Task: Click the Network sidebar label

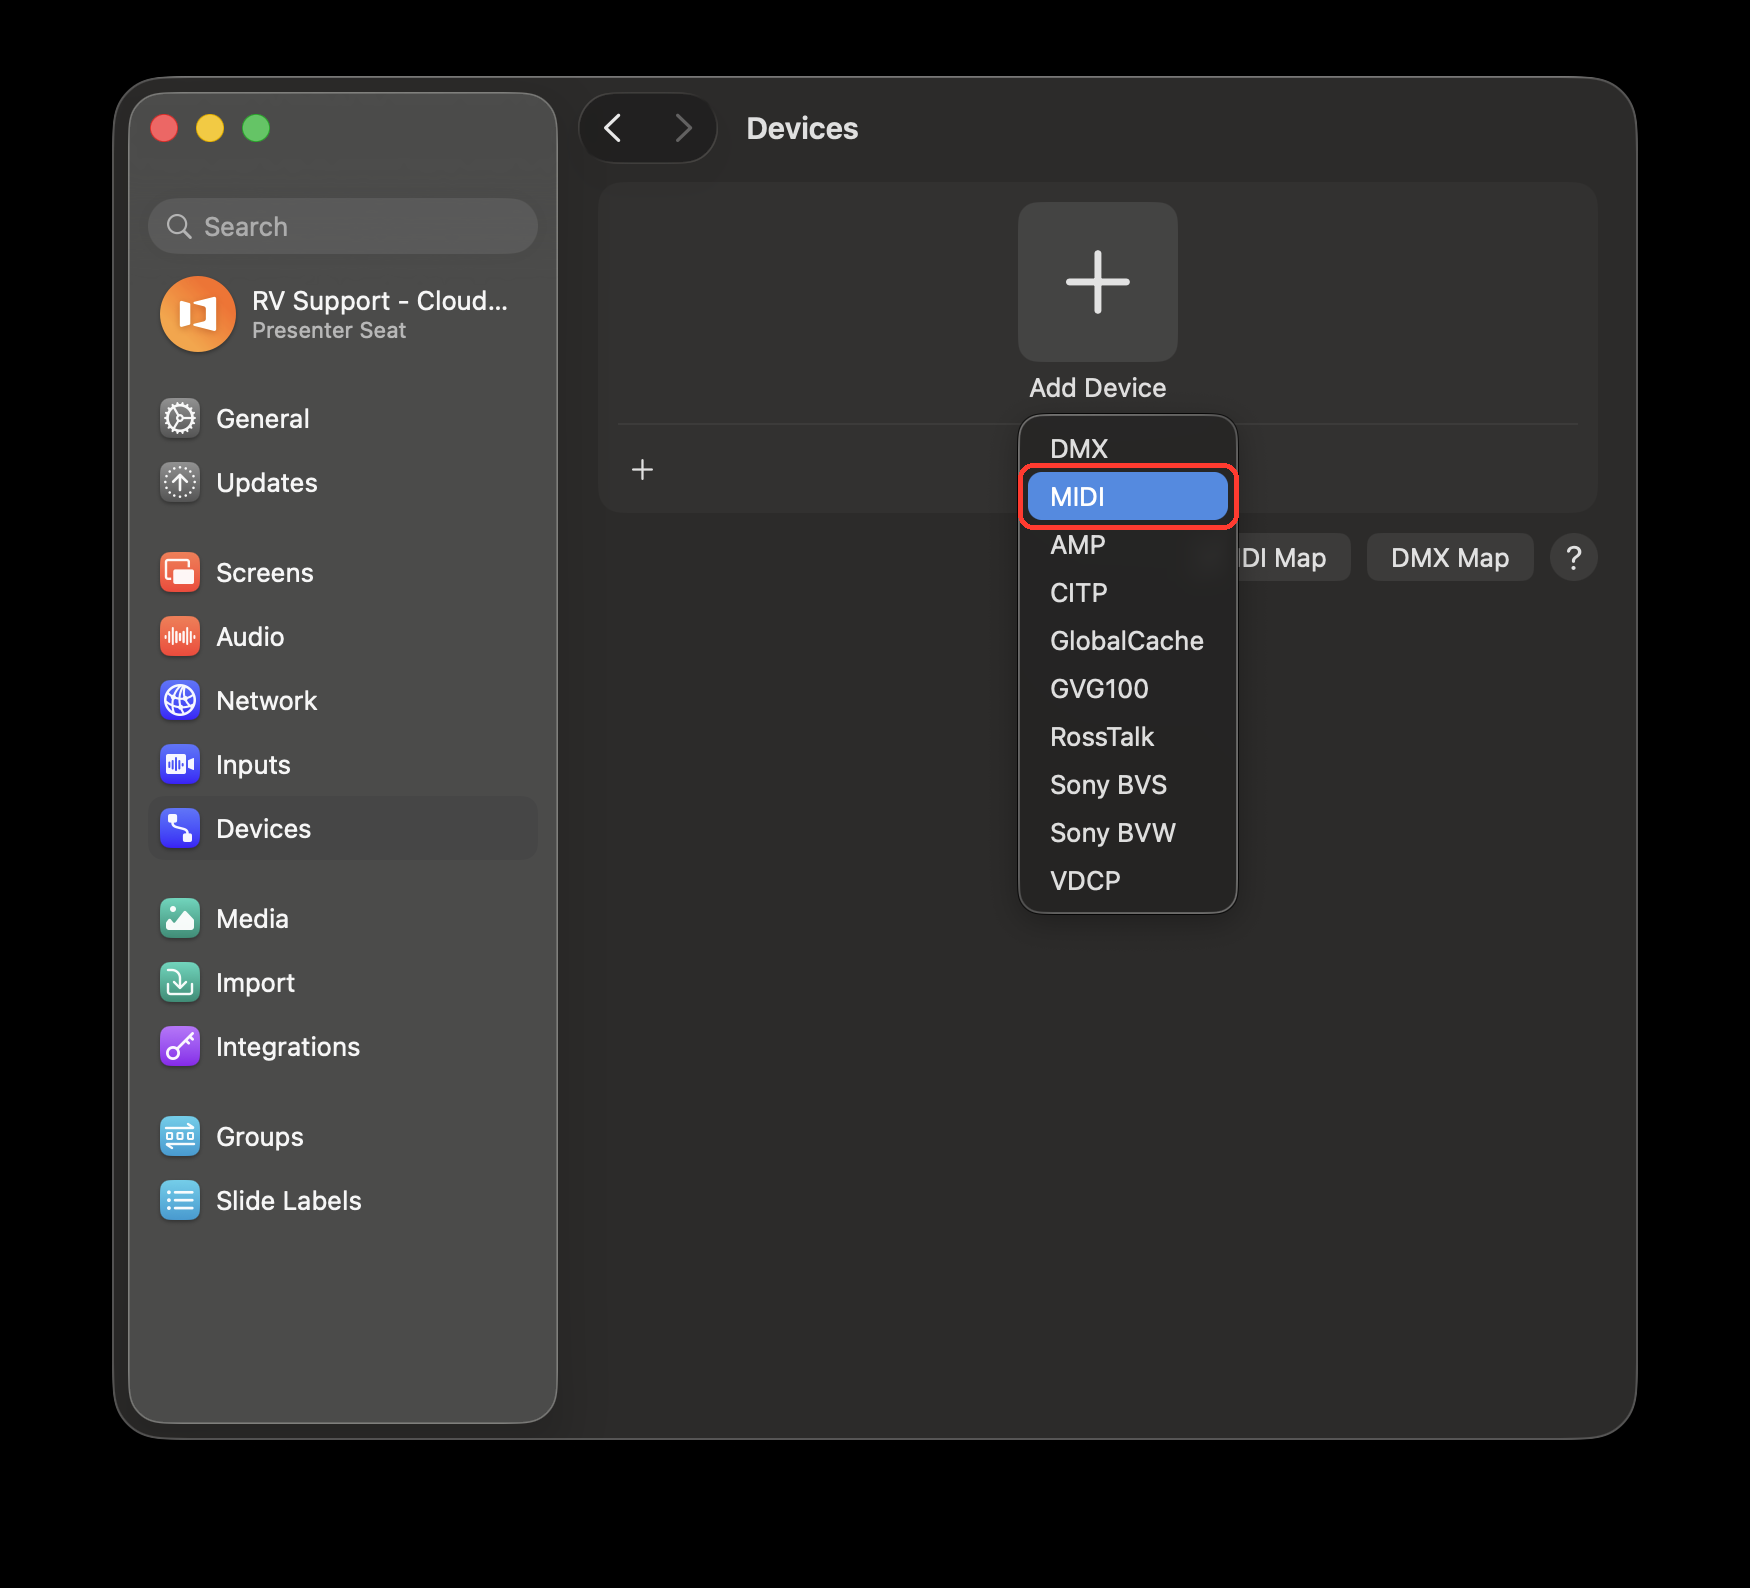Action: (267, 700)
